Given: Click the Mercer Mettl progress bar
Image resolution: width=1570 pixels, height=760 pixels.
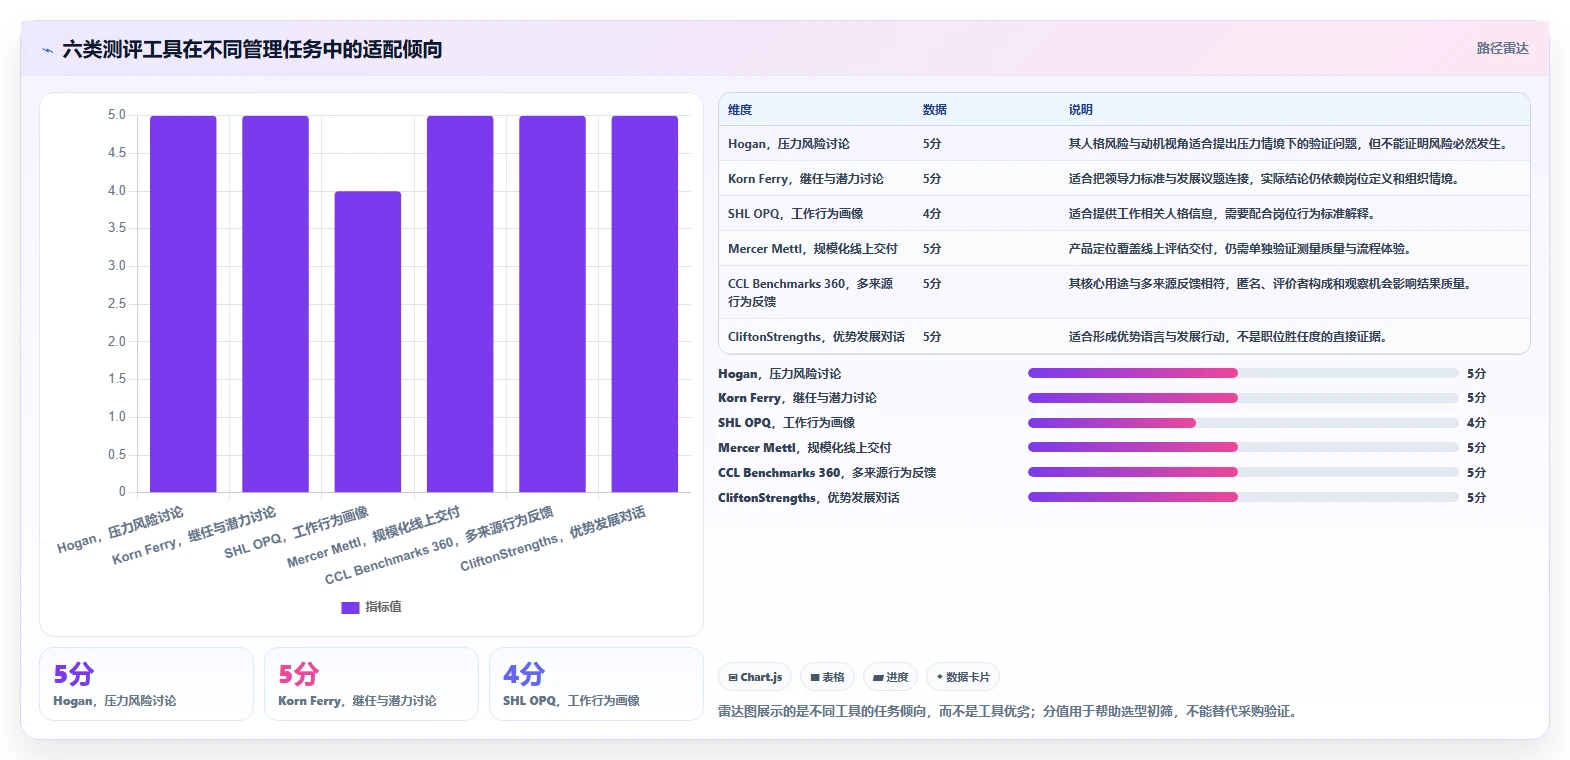Looking at the screenshot, I should coord(1243,447).
